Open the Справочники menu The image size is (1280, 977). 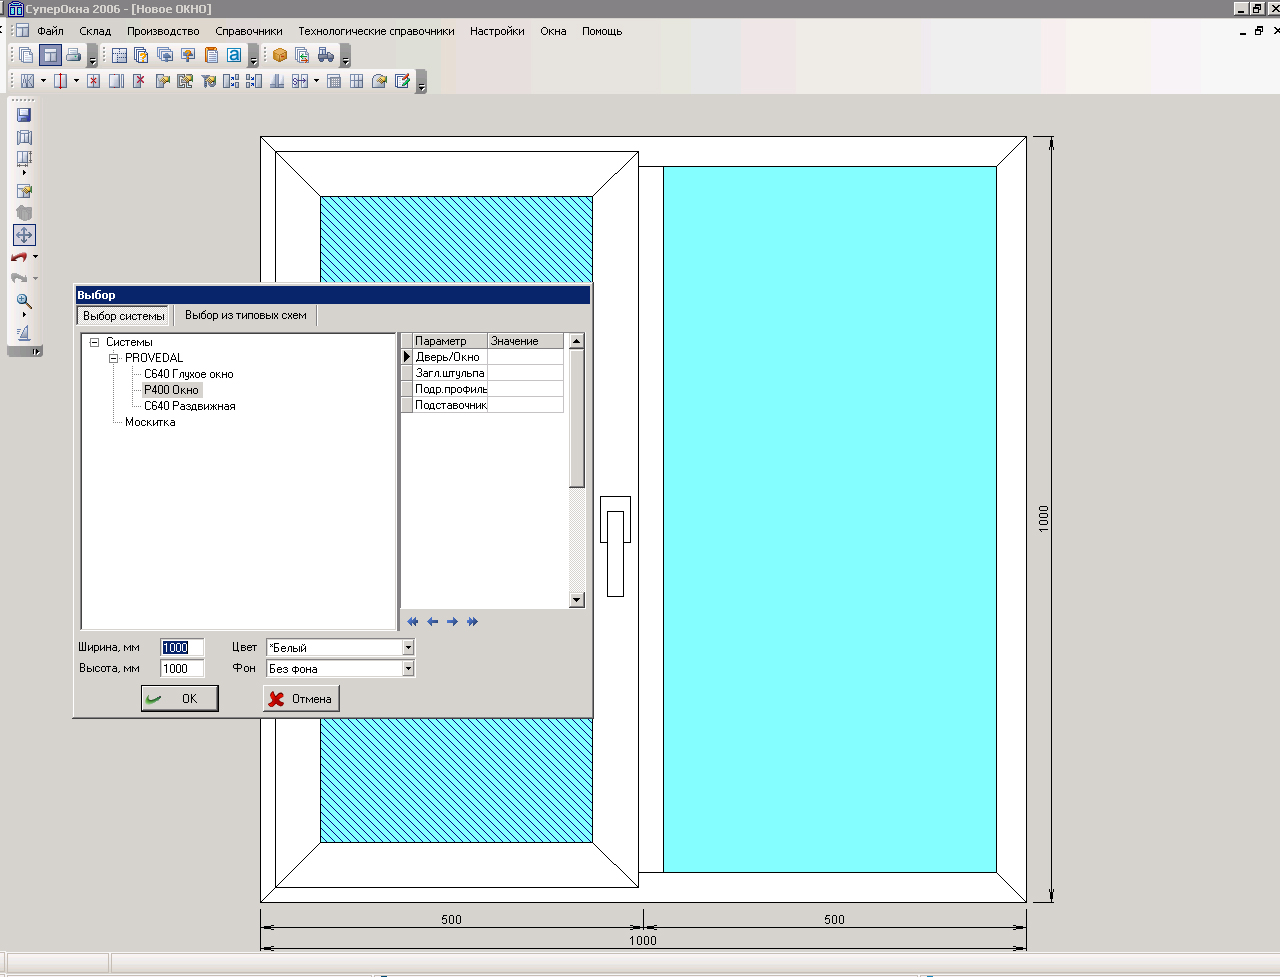248,31
